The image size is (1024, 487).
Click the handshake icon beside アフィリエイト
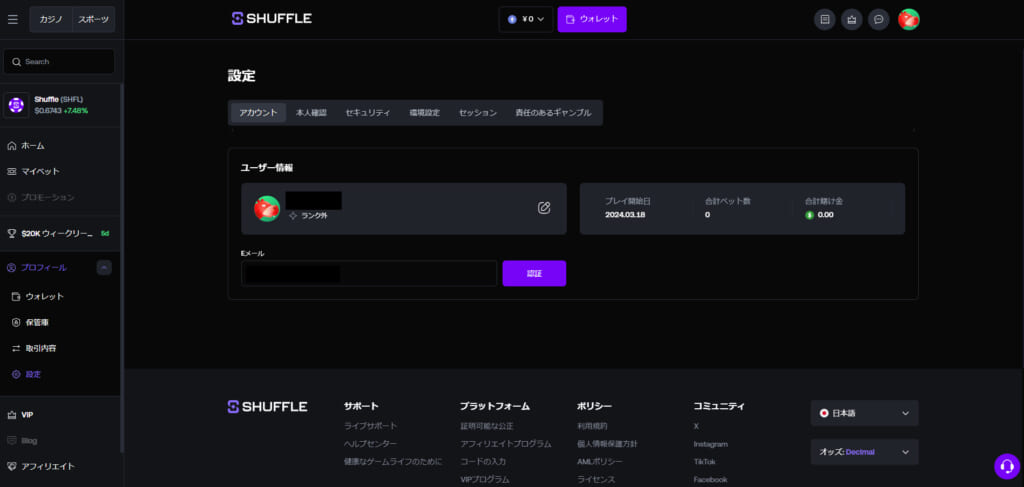(x=11, y=467)
